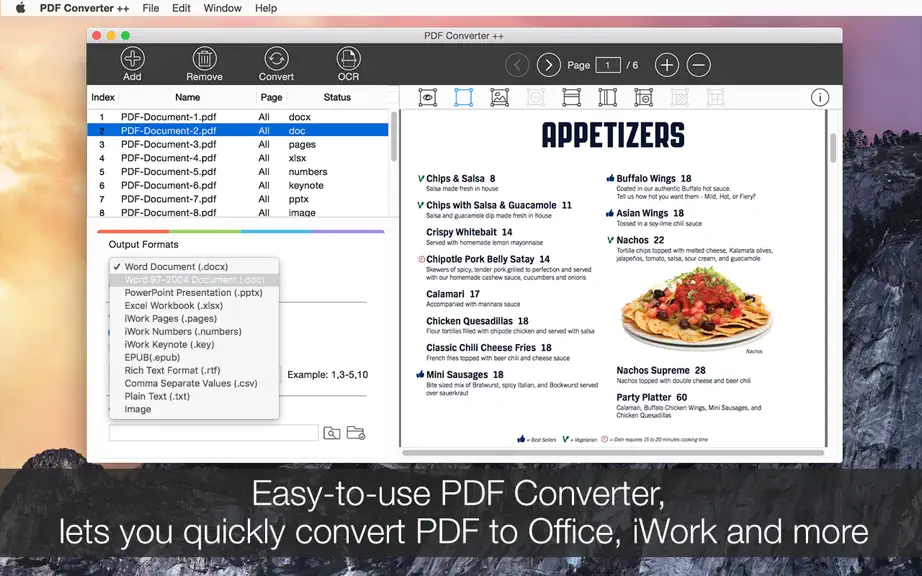Select the image area marking tool
This screenshot has height=576, width=922.
[499, 98]
